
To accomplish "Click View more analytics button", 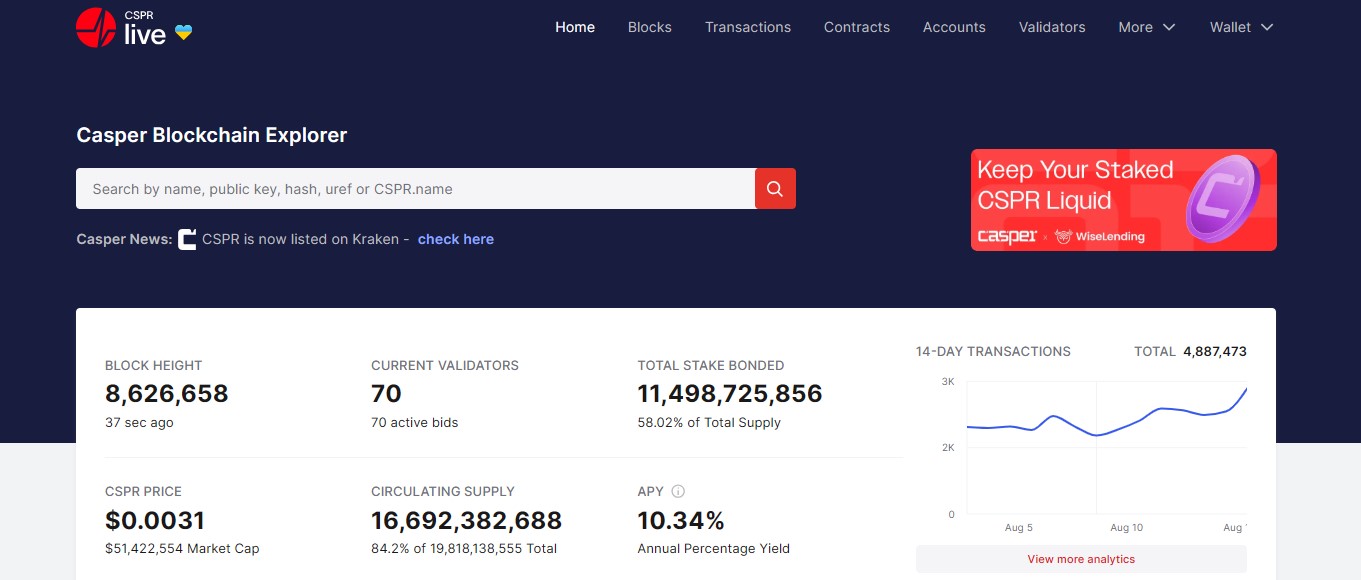I will pos(1081,559).
